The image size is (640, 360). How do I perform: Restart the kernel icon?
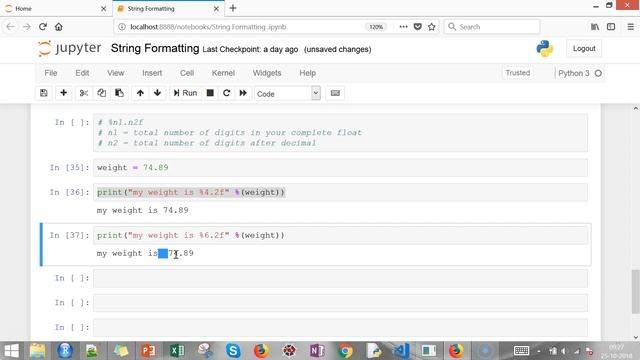227,93
